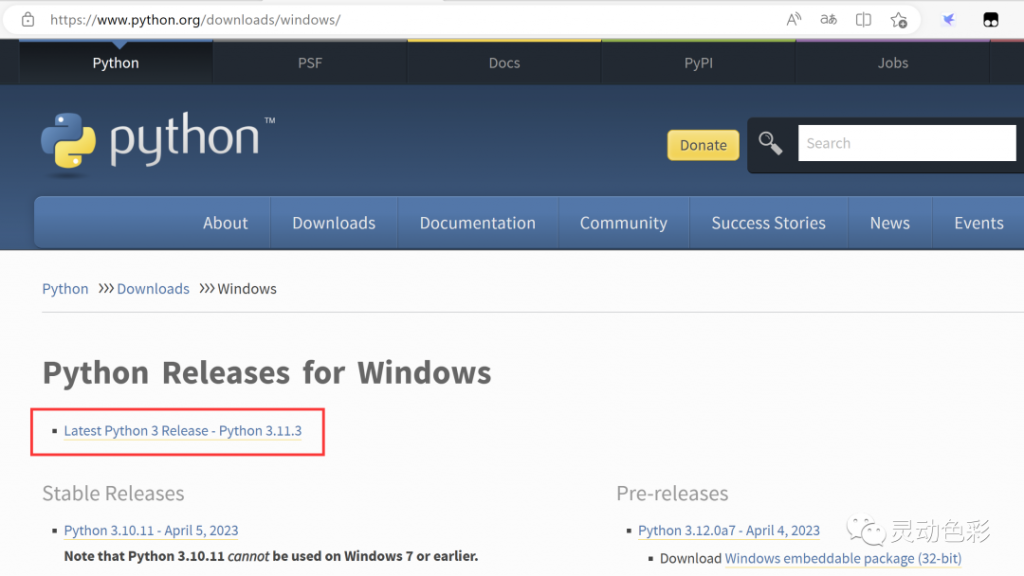Open the About menu

[225, 223]
